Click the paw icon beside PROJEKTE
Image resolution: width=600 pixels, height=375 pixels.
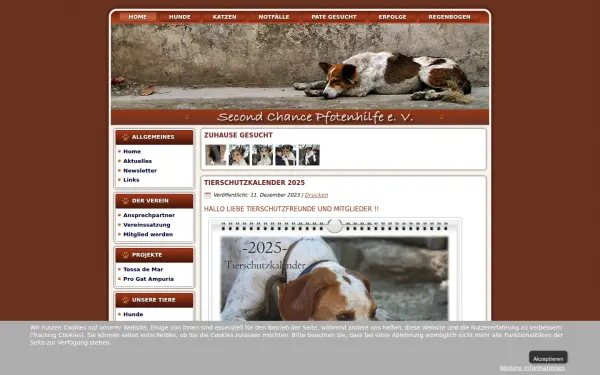tap(126, 255)
